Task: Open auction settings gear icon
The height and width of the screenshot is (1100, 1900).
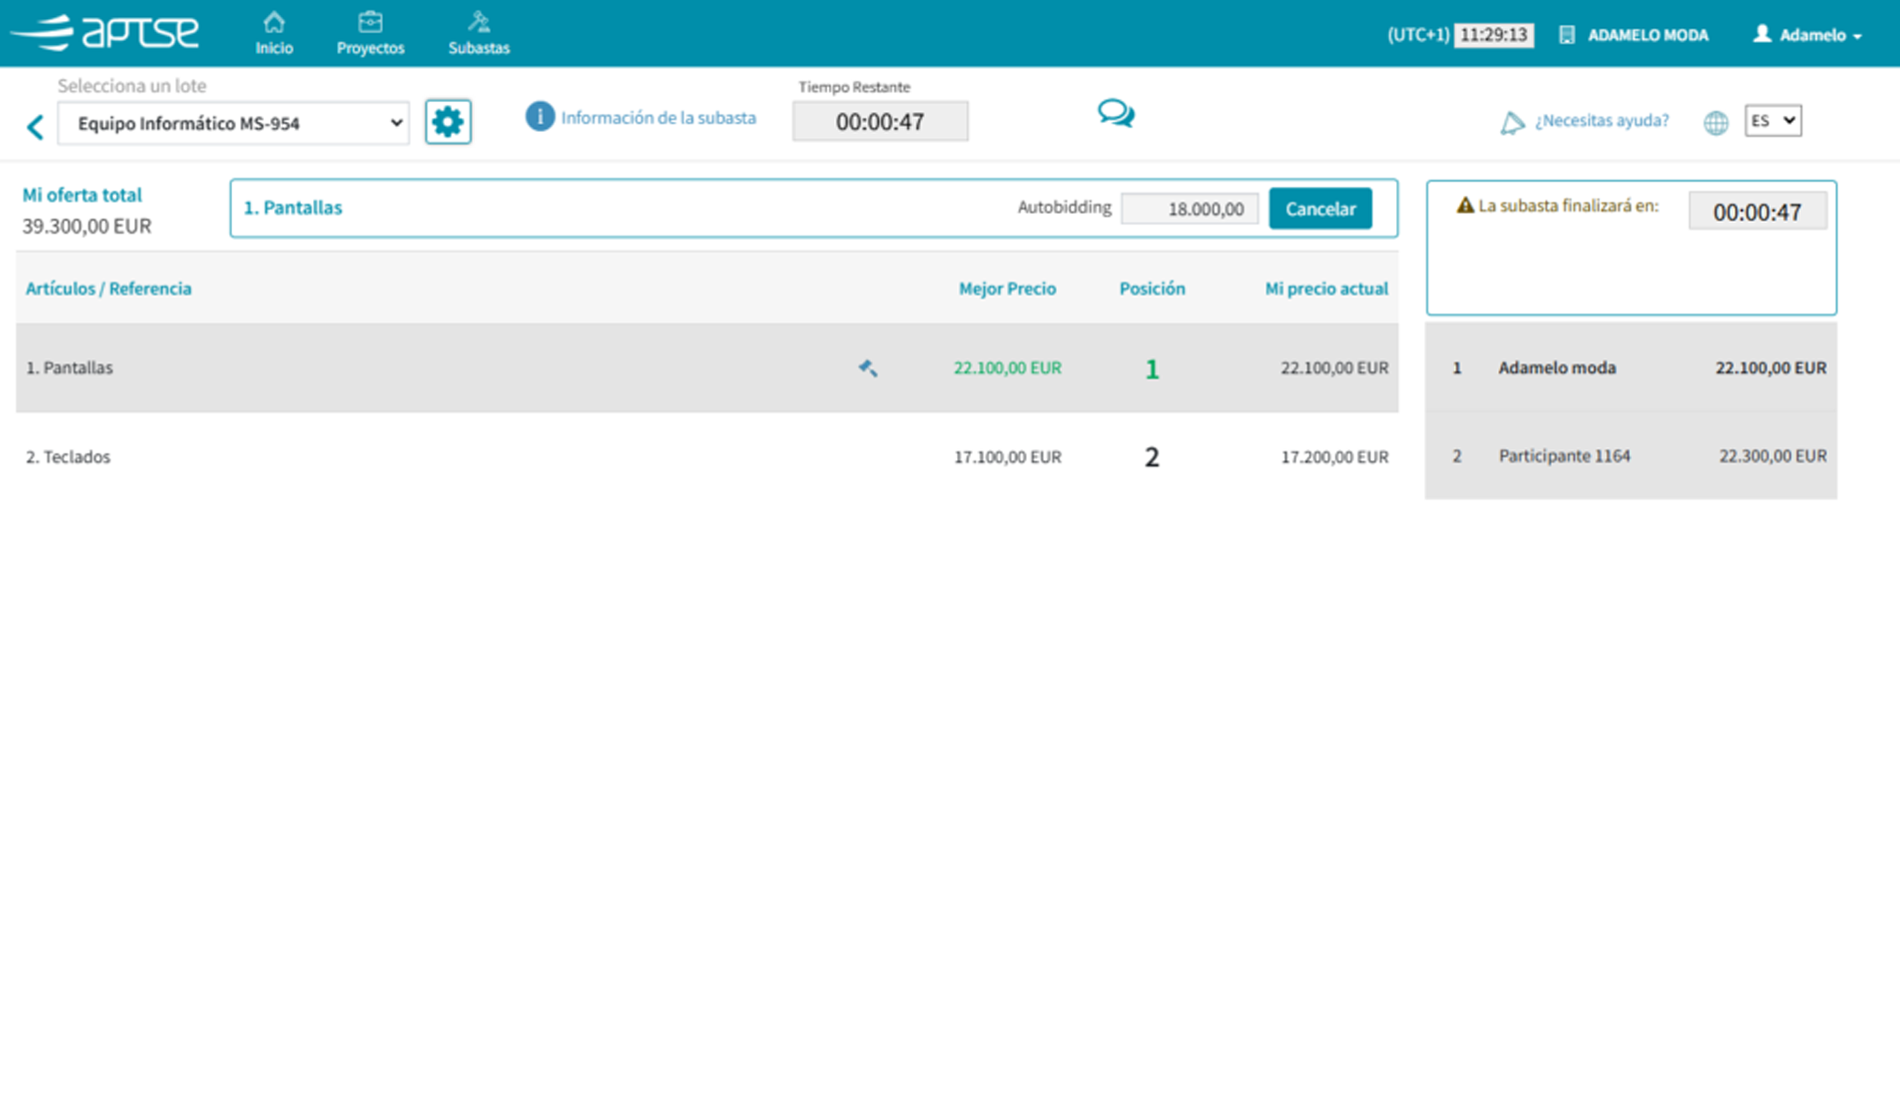Action: [x=448, y=122]
